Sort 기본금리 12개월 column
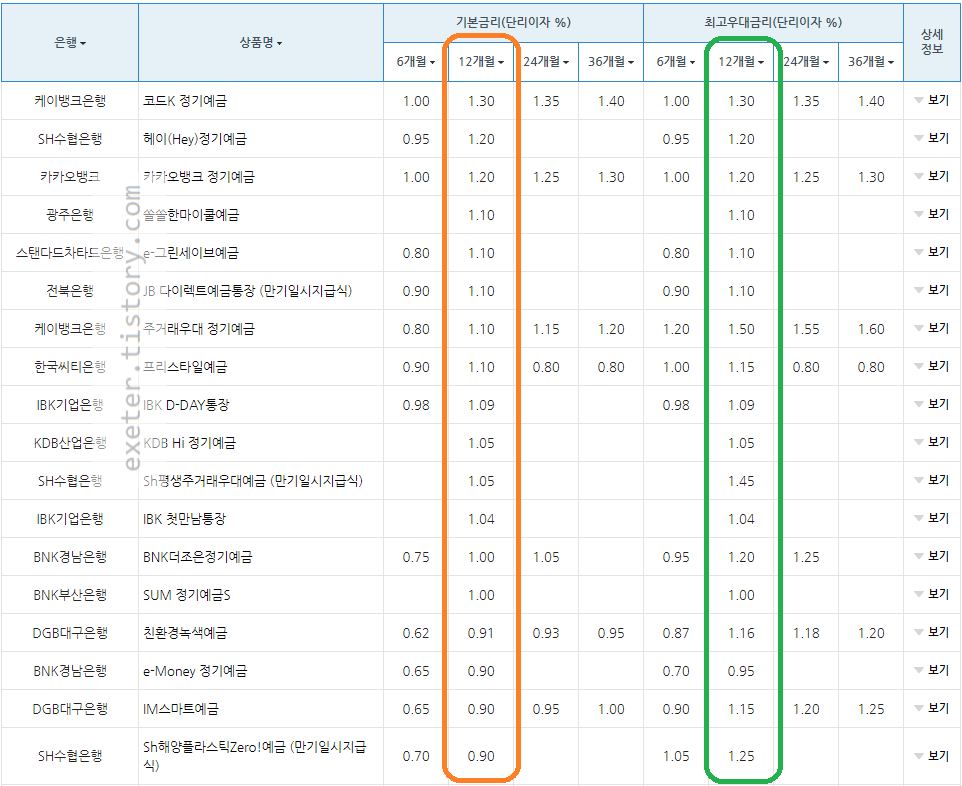The image size is (962, 786). 481,61
